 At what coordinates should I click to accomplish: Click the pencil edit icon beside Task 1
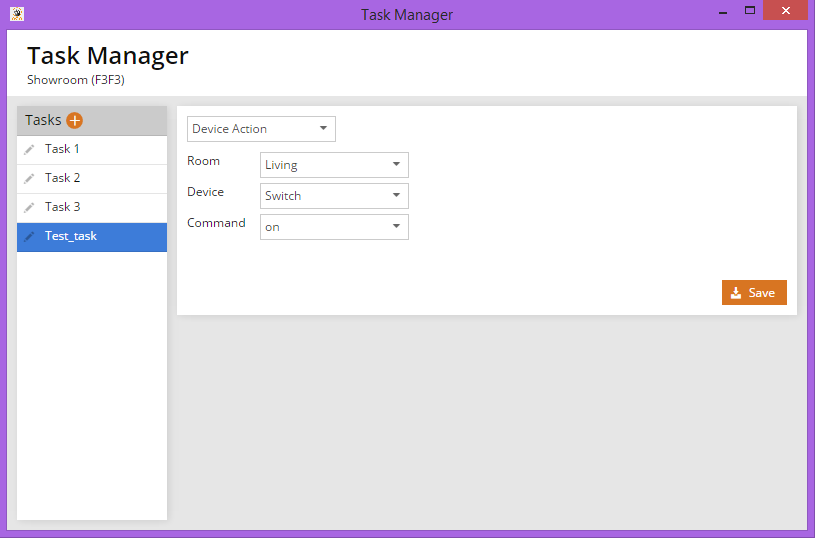(x=30, y=150)
